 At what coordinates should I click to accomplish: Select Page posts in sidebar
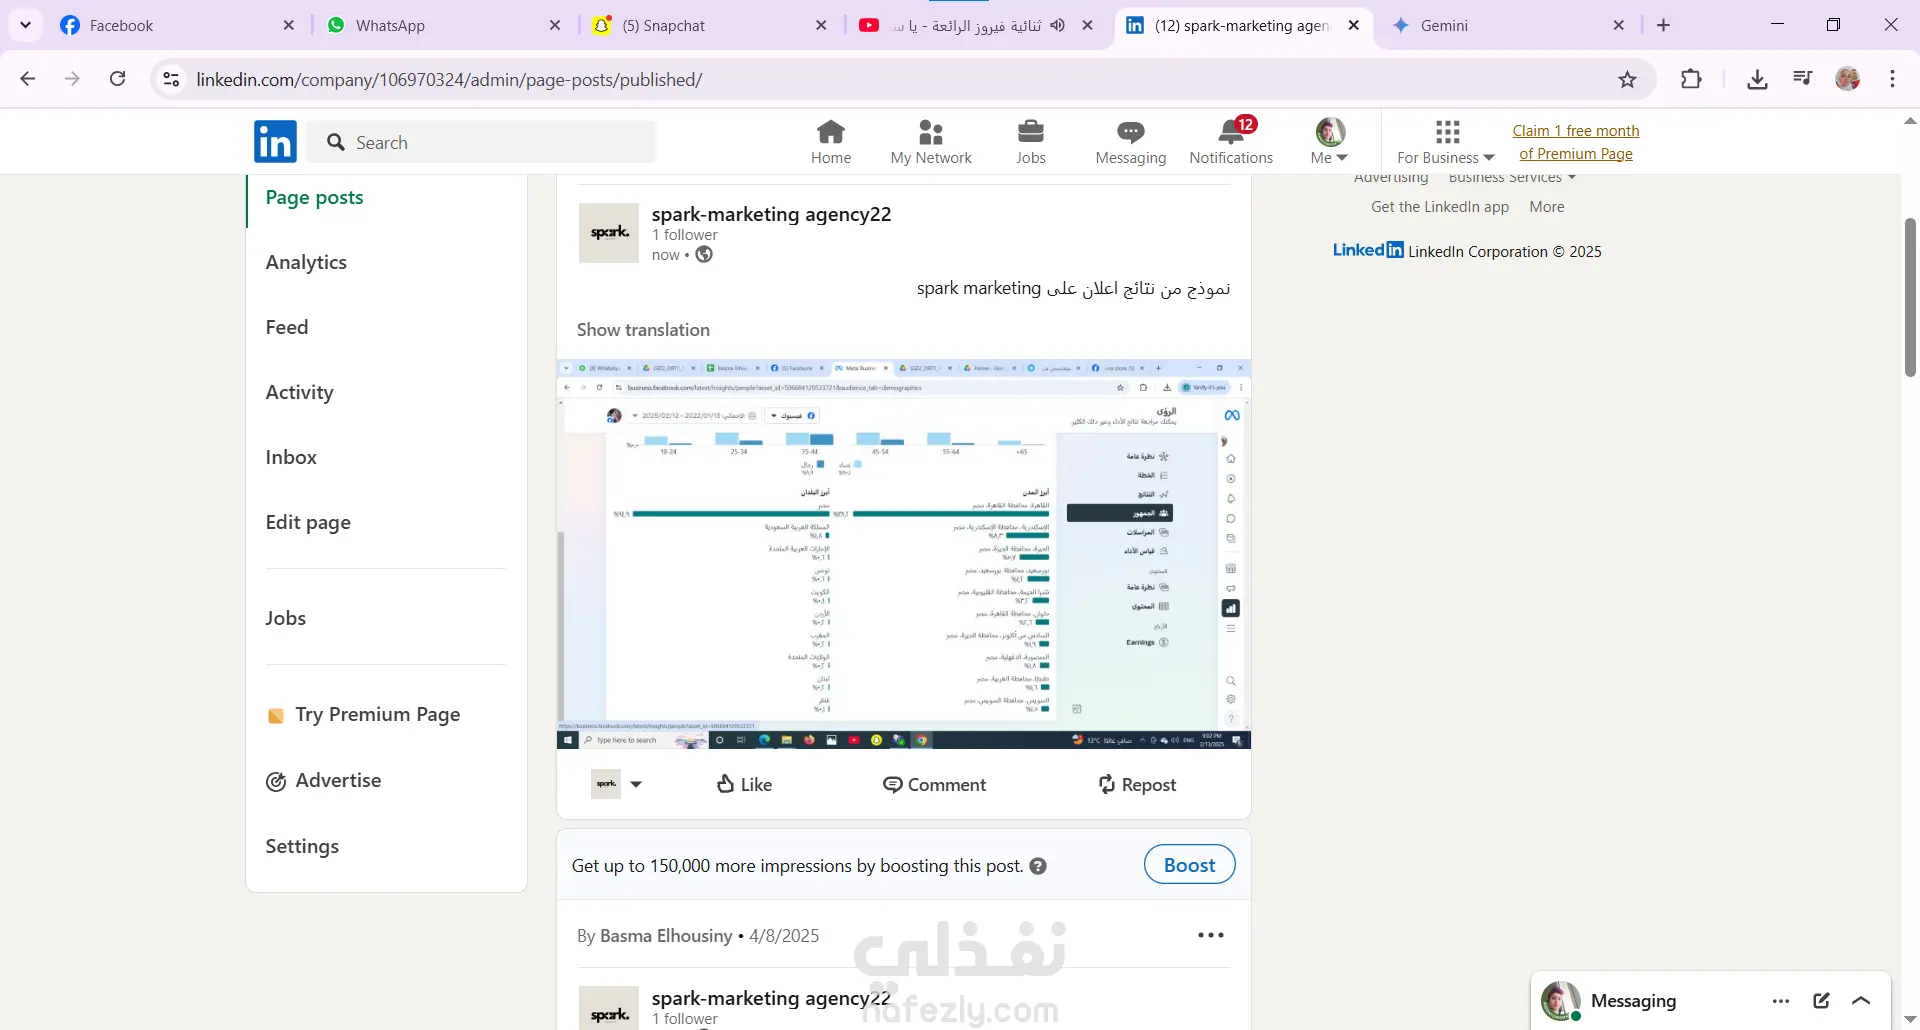click(x=314, y=198)
